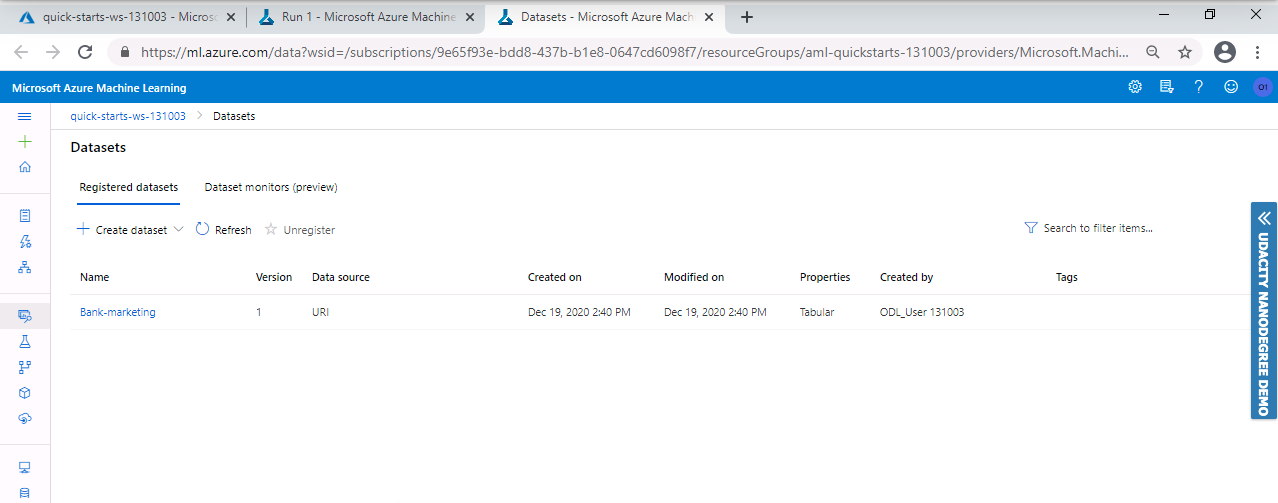Click the zoom magnifier icon in address bar
Image resolution: width=1278 pixels, height=503 pixels.
coord(1153,52)
